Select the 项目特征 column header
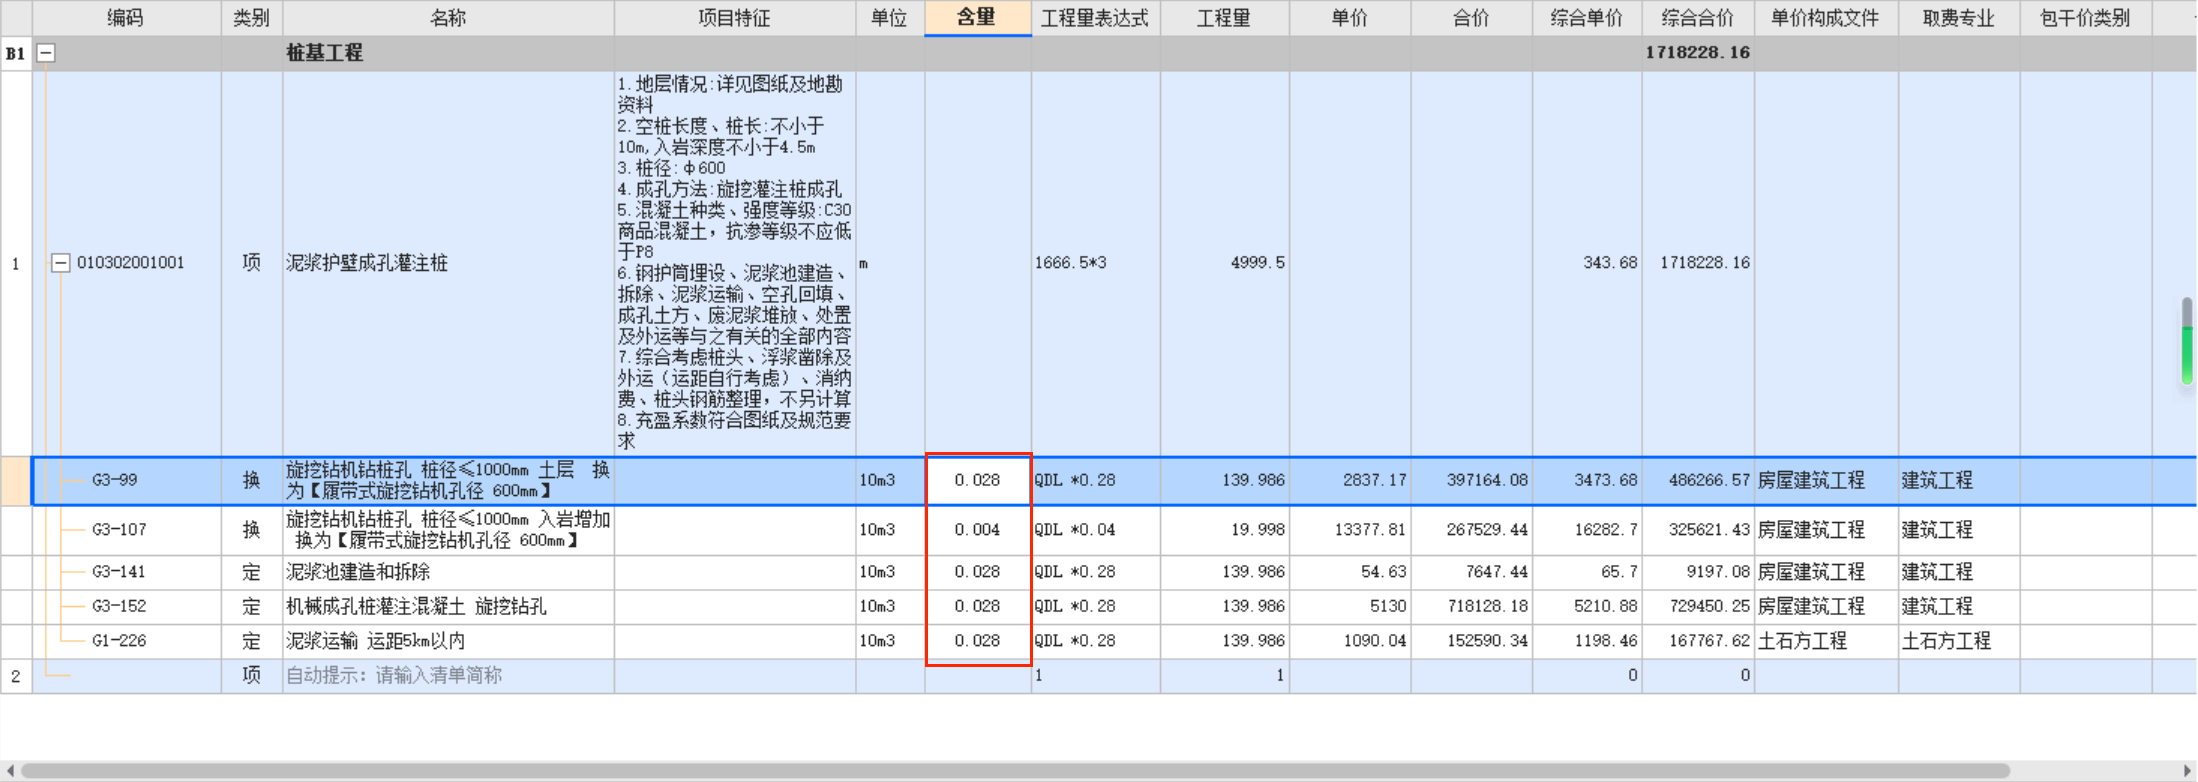The image size is (2198, 782). (735, 18)
